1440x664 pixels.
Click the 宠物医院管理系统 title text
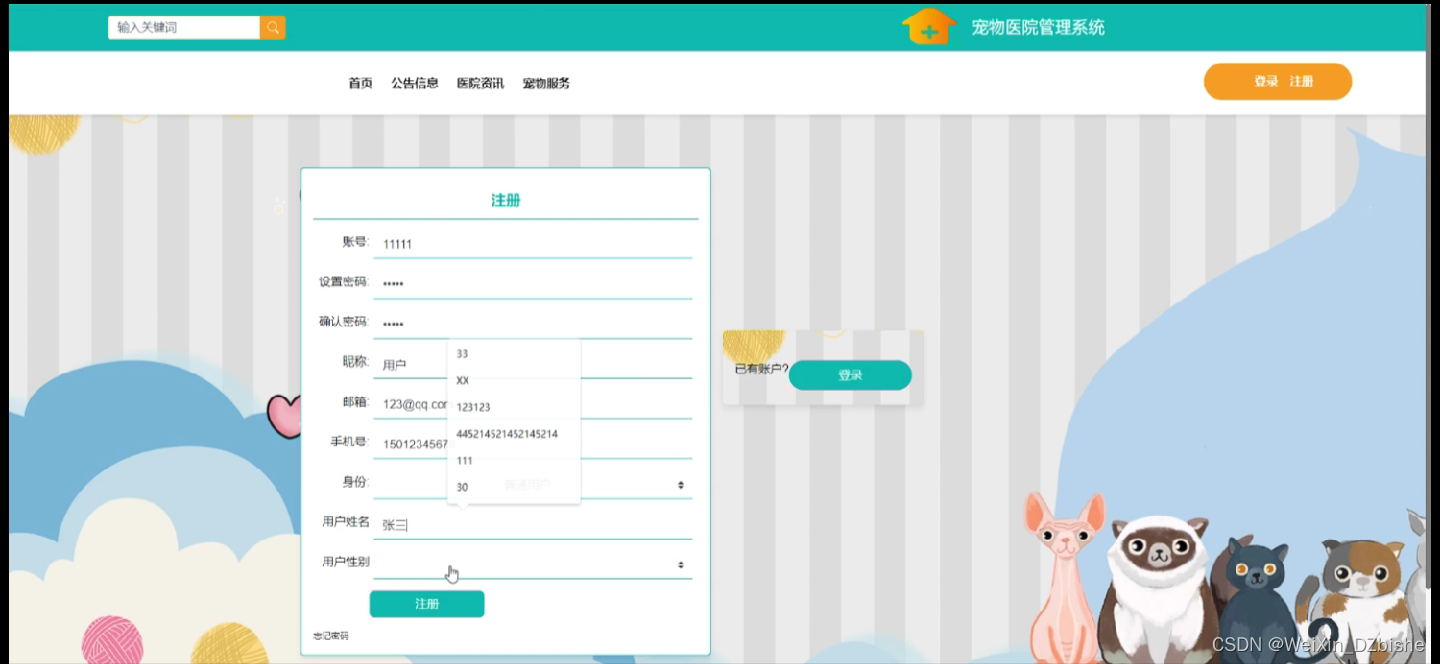1038,27
